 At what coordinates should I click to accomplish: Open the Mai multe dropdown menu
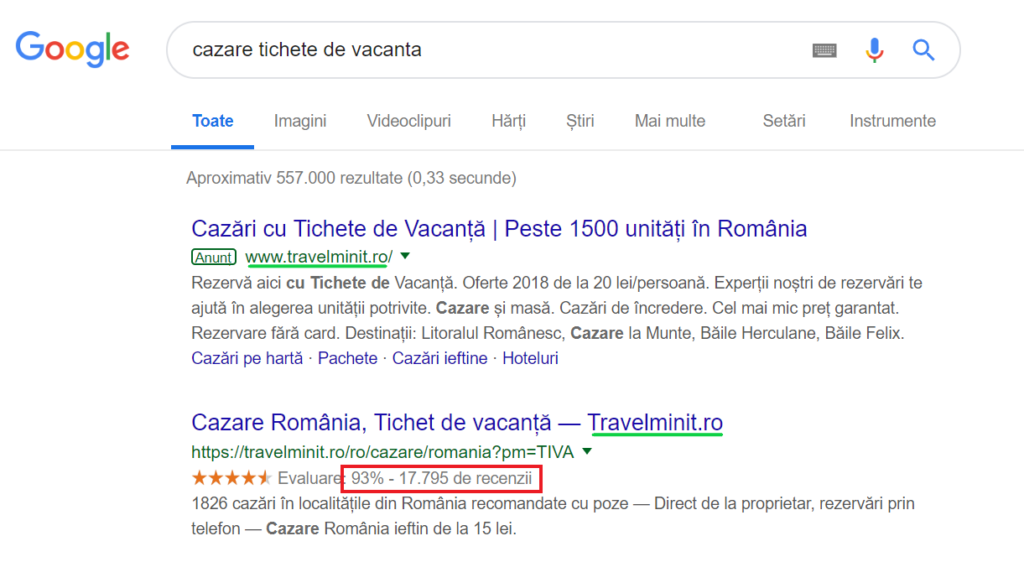pos(669,121)
